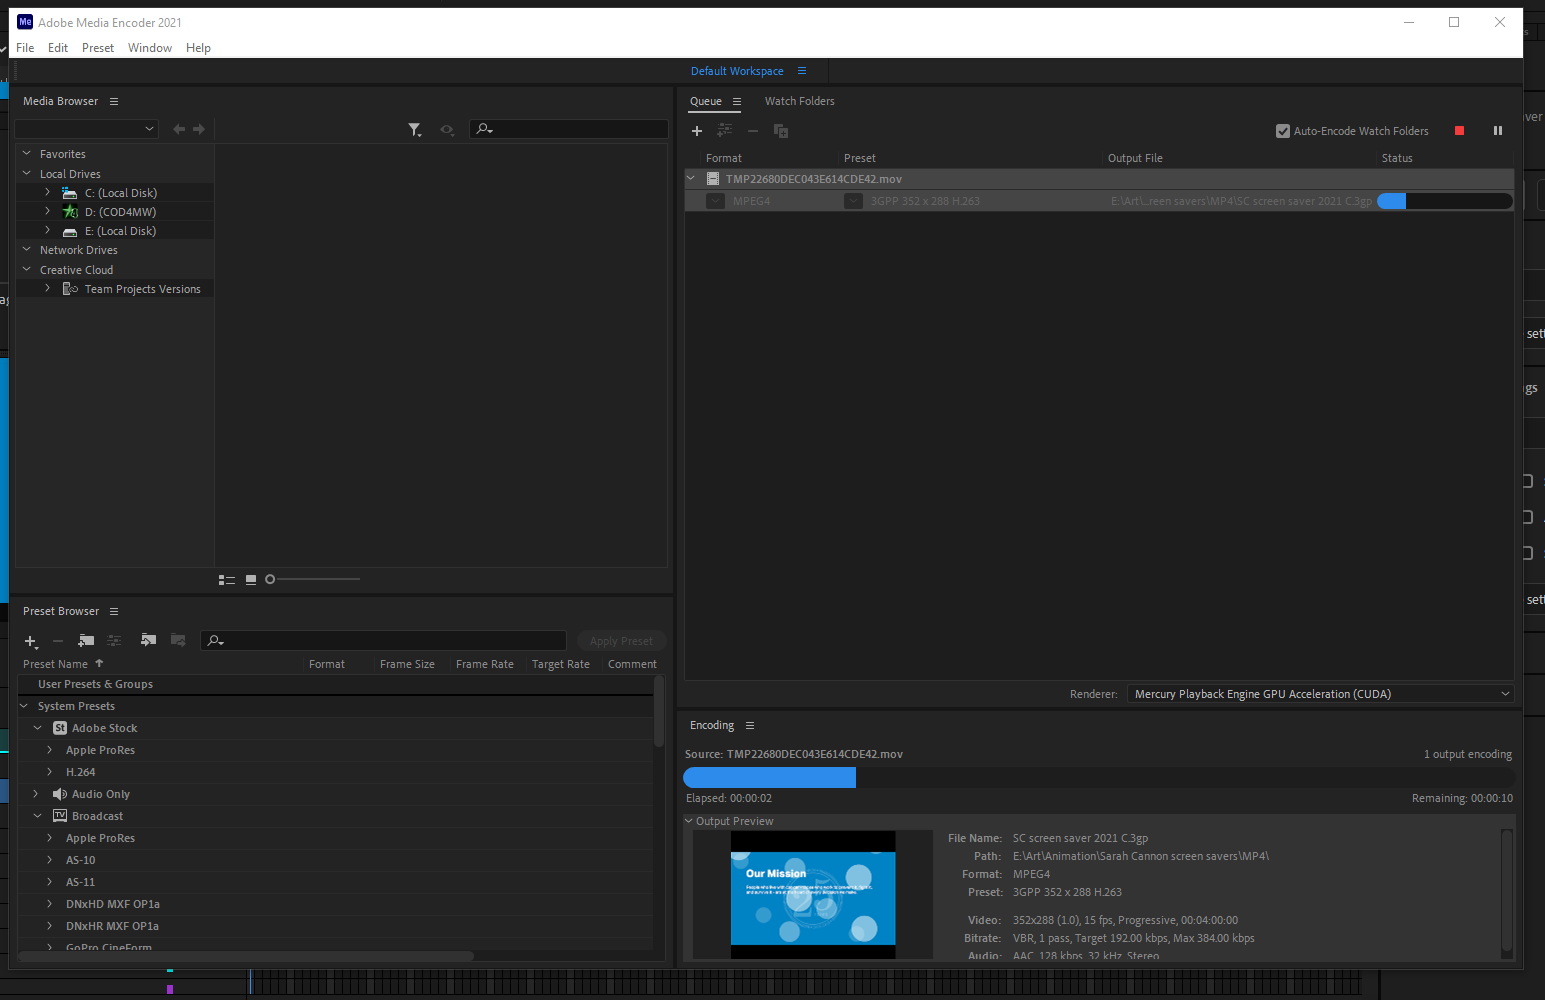This screenshot has width=1545, height=1000.
Task: Click the Stop Queue red button icon
Action: pyautogui.click(x=1459, y=130)
